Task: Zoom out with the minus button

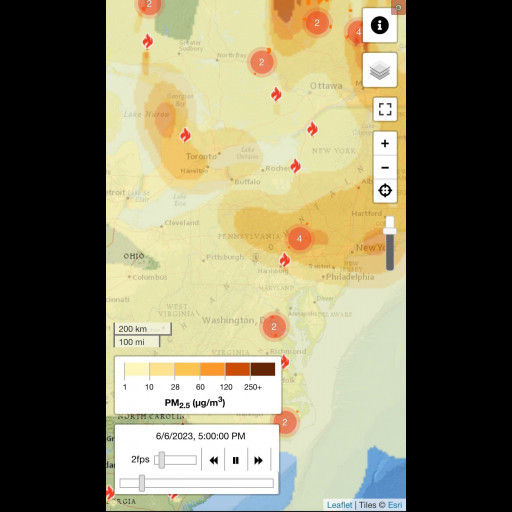Action: [385, 167]
